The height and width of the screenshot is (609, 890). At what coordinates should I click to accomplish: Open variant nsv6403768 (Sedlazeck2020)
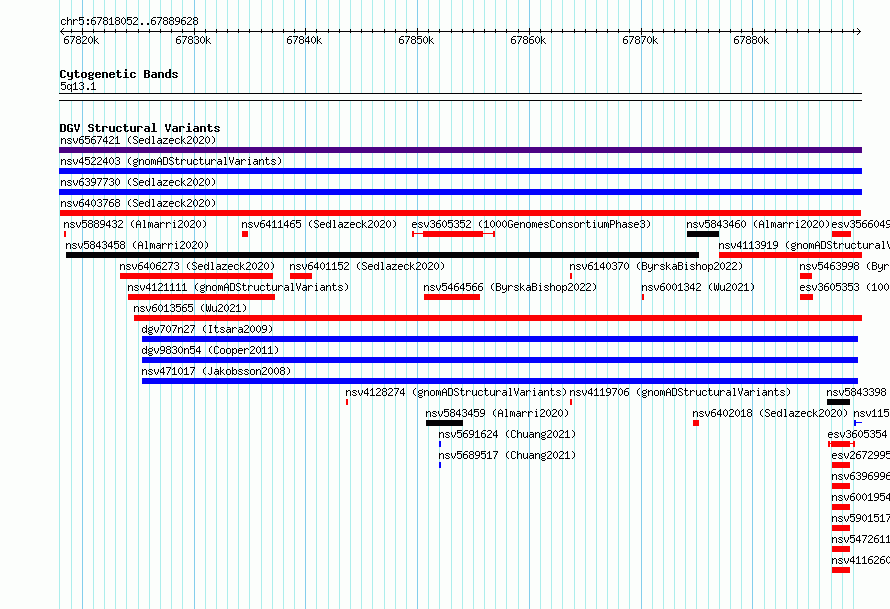pos(138,203)
